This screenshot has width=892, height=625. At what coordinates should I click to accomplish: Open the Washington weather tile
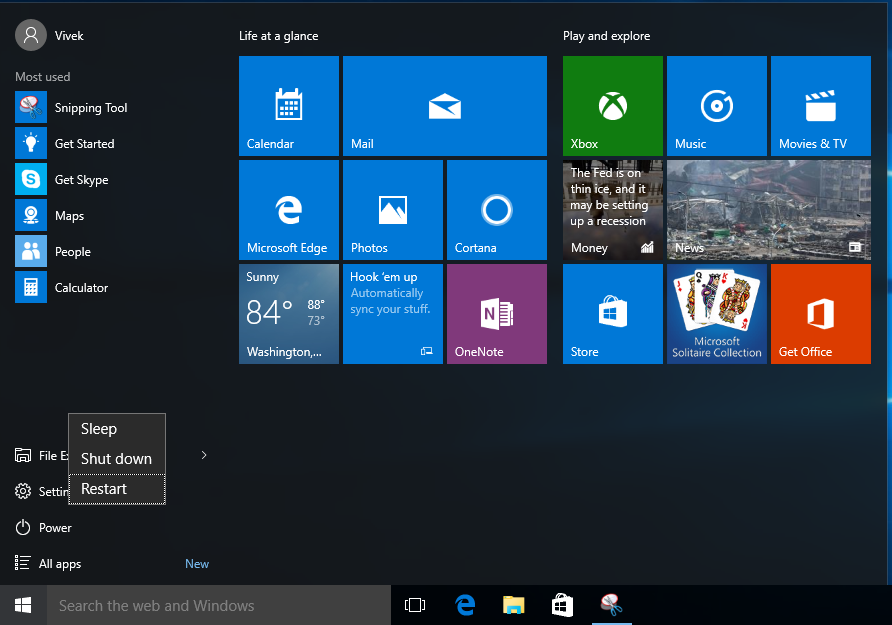[x=288, y=313]
